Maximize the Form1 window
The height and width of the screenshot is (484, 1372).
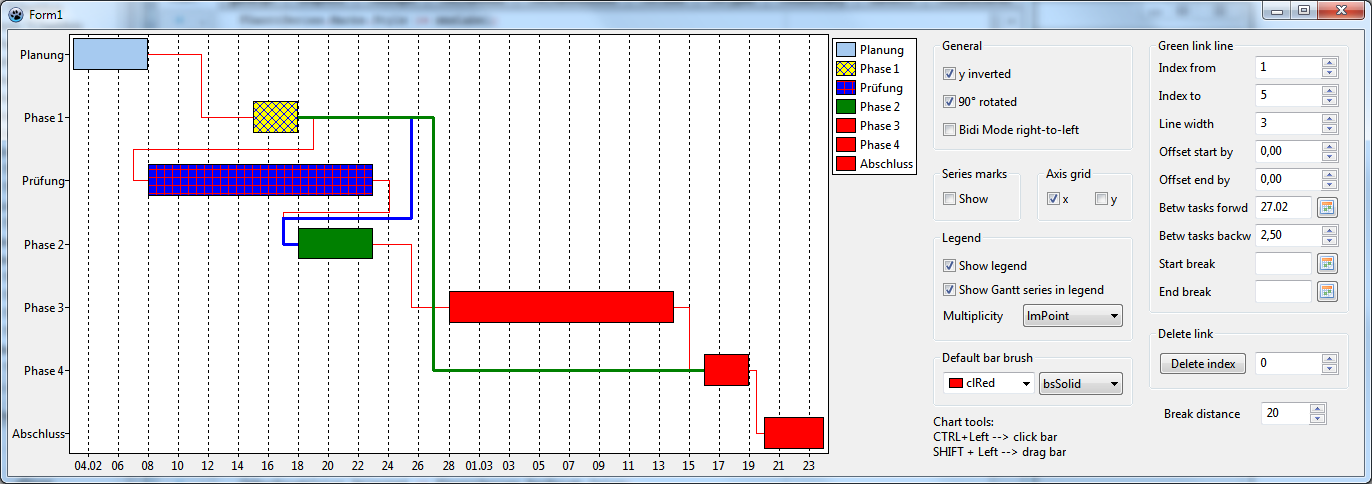(x=1303, y=10)
